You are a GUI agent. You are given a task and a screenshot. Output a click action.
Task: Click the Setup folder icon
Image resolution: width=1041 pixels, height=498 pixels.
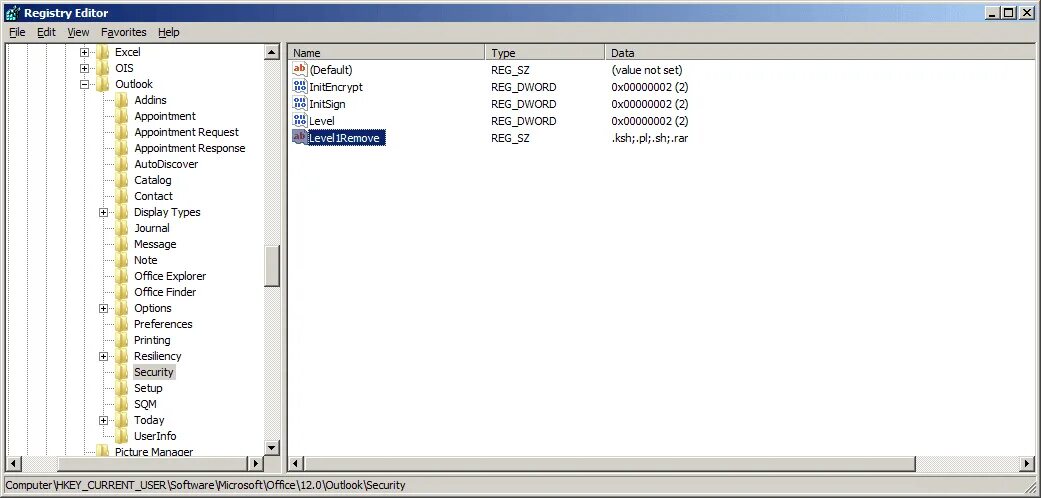click(x=122, y=388)
